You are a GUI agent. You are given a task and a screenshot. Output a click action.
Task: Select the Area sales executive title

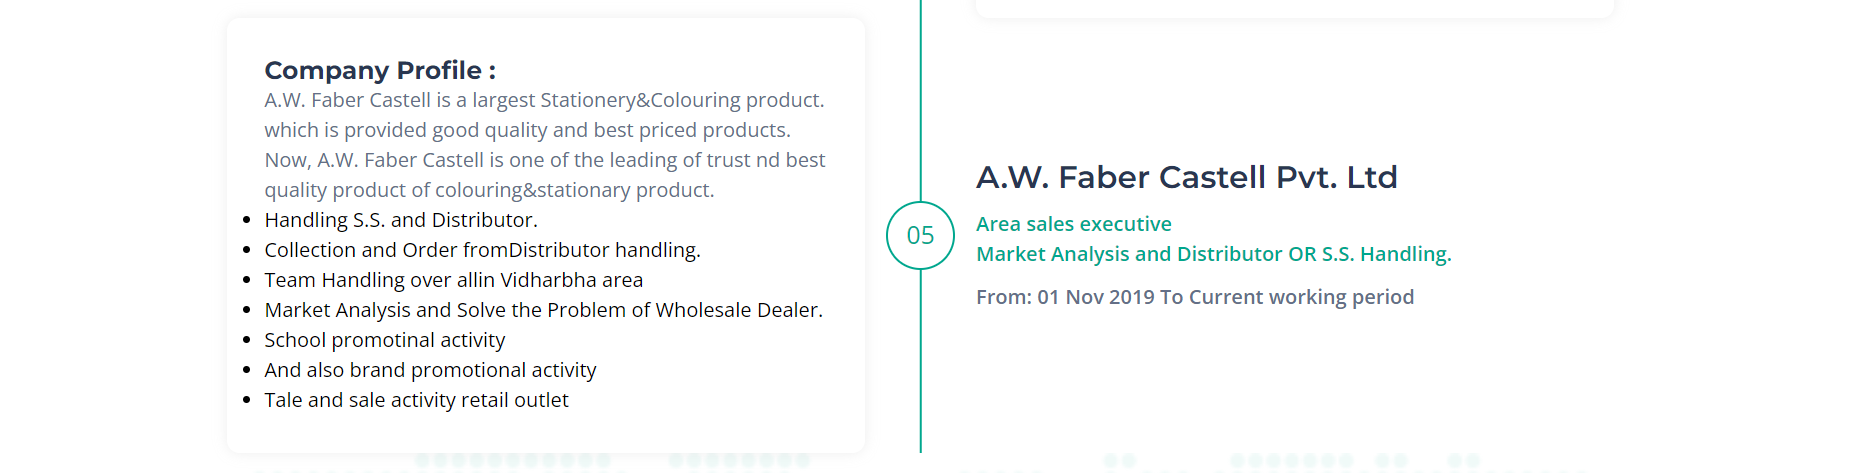pos(1073,224)
